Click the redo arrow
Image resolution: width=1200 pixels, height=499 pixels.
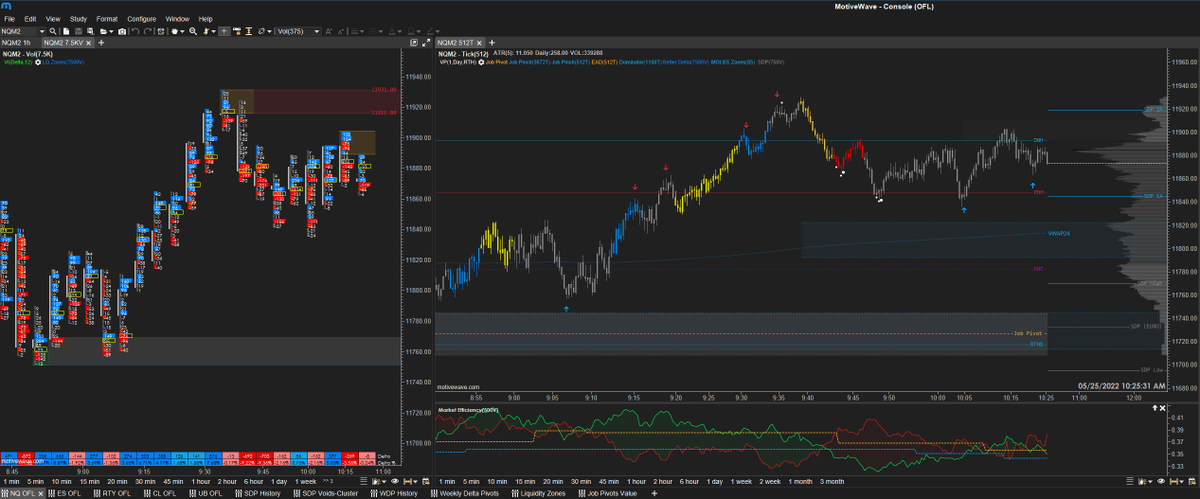click(x=148, y=31)
